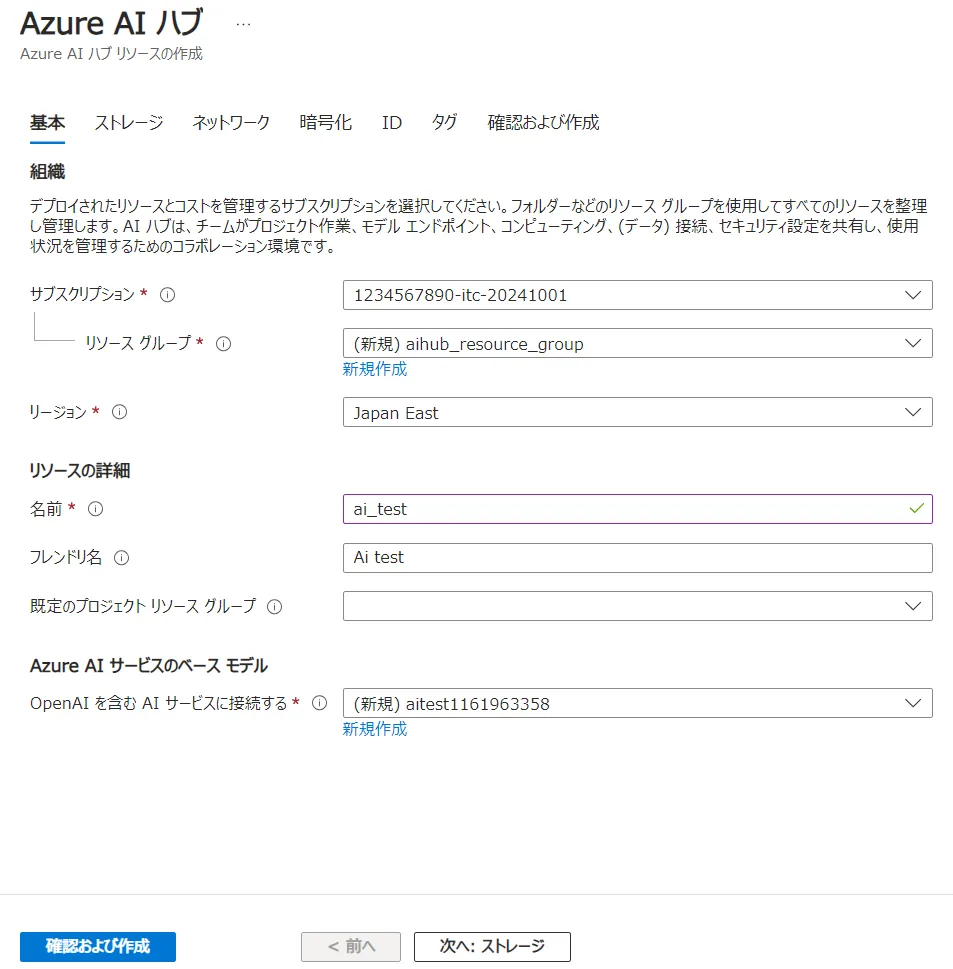Switch to the ストレージ tab
The width and height of the screenshot is (953, 969).
pyautogui.click(x=129, y=123)
